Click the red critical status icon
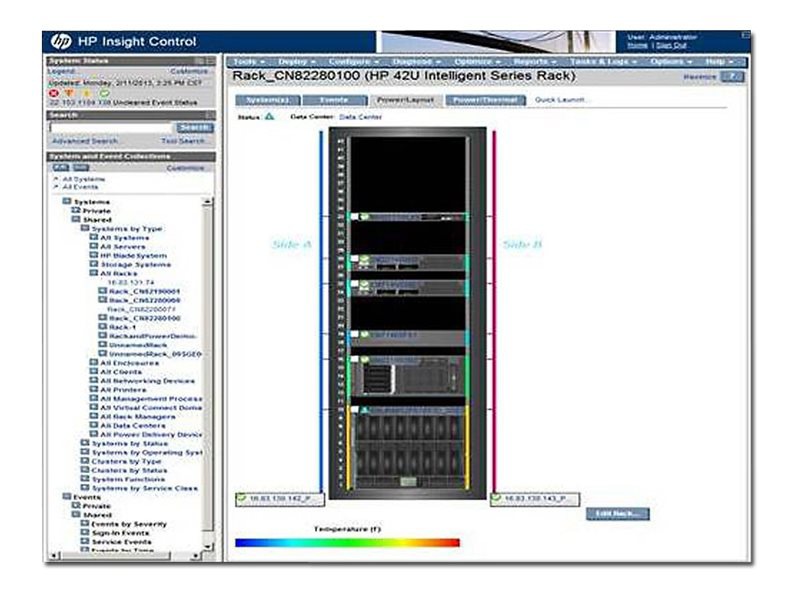 tap(54, 93)
